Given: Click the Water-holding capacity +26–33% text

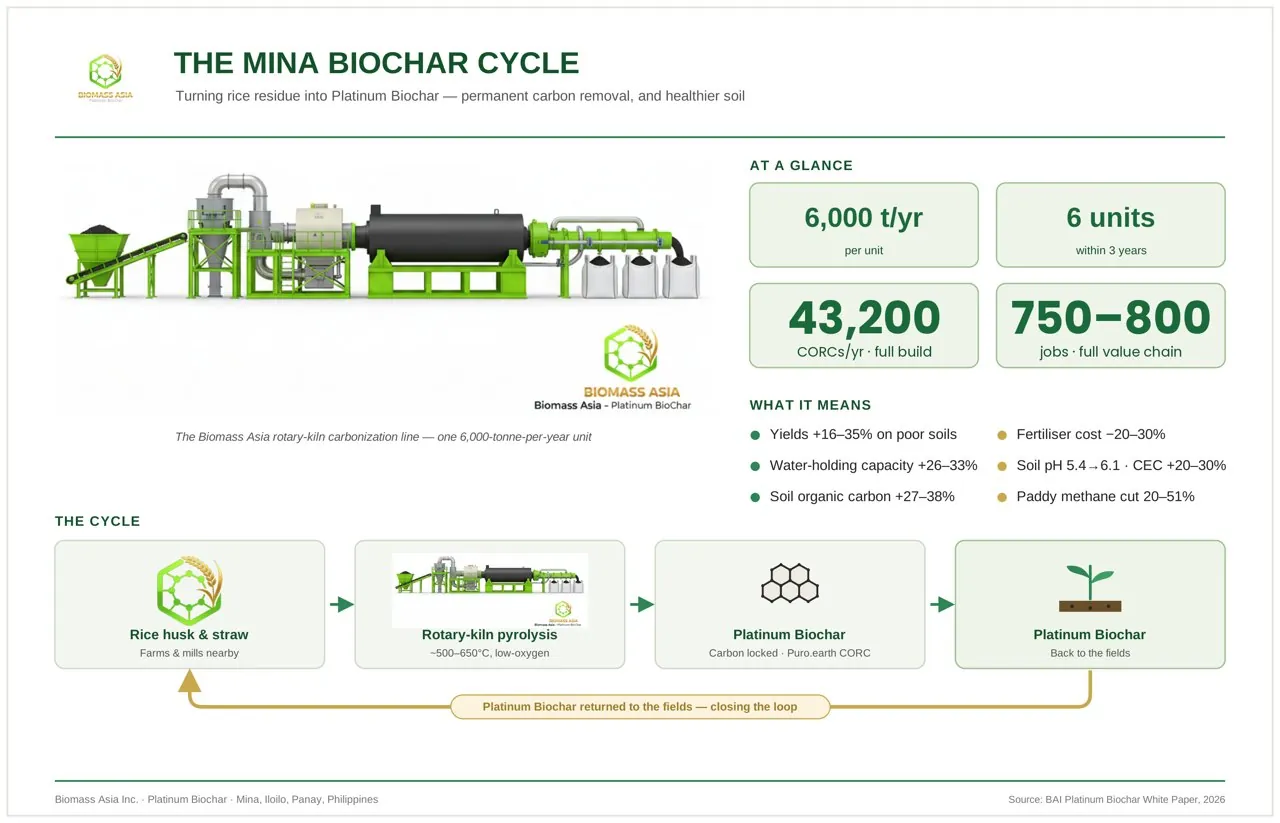Looking at the screenshot, I should (x=873, y=465).
